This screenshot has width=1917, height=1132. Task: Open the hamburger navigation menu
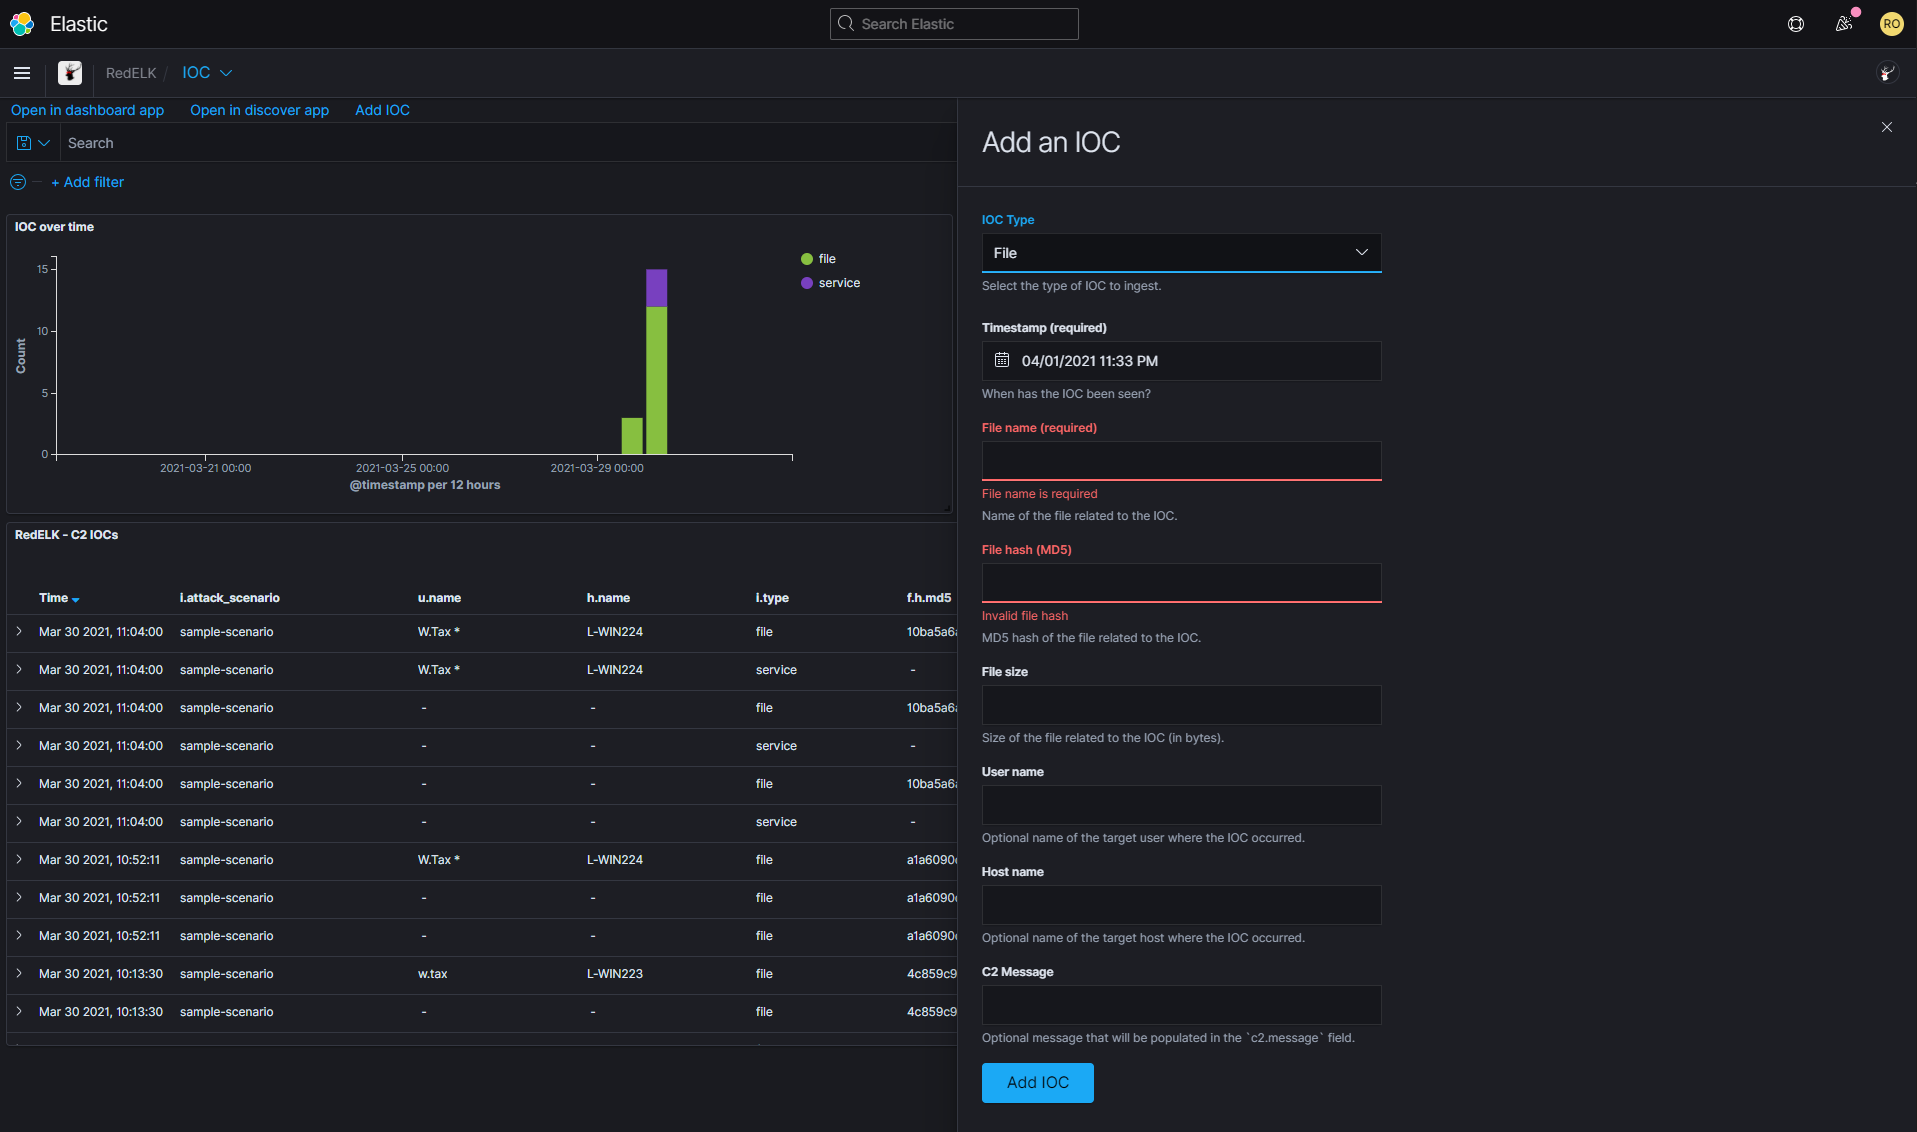(x=22, y=73)
